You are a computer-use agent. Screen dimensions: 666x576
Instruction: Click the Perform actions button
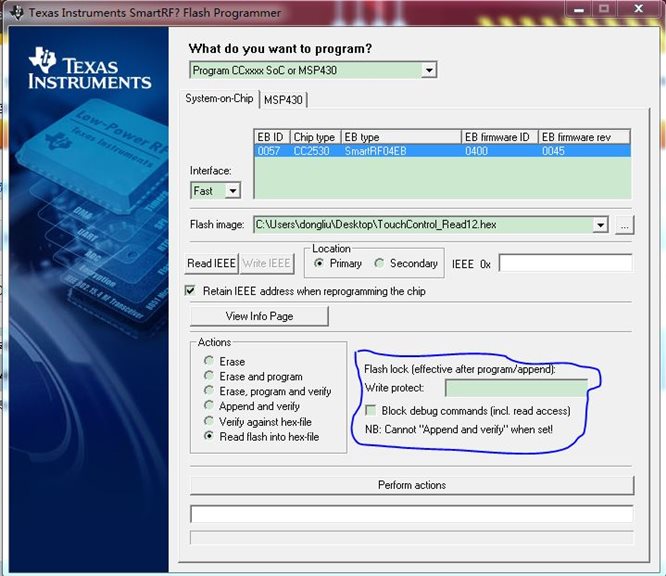[x=412, y=485]
